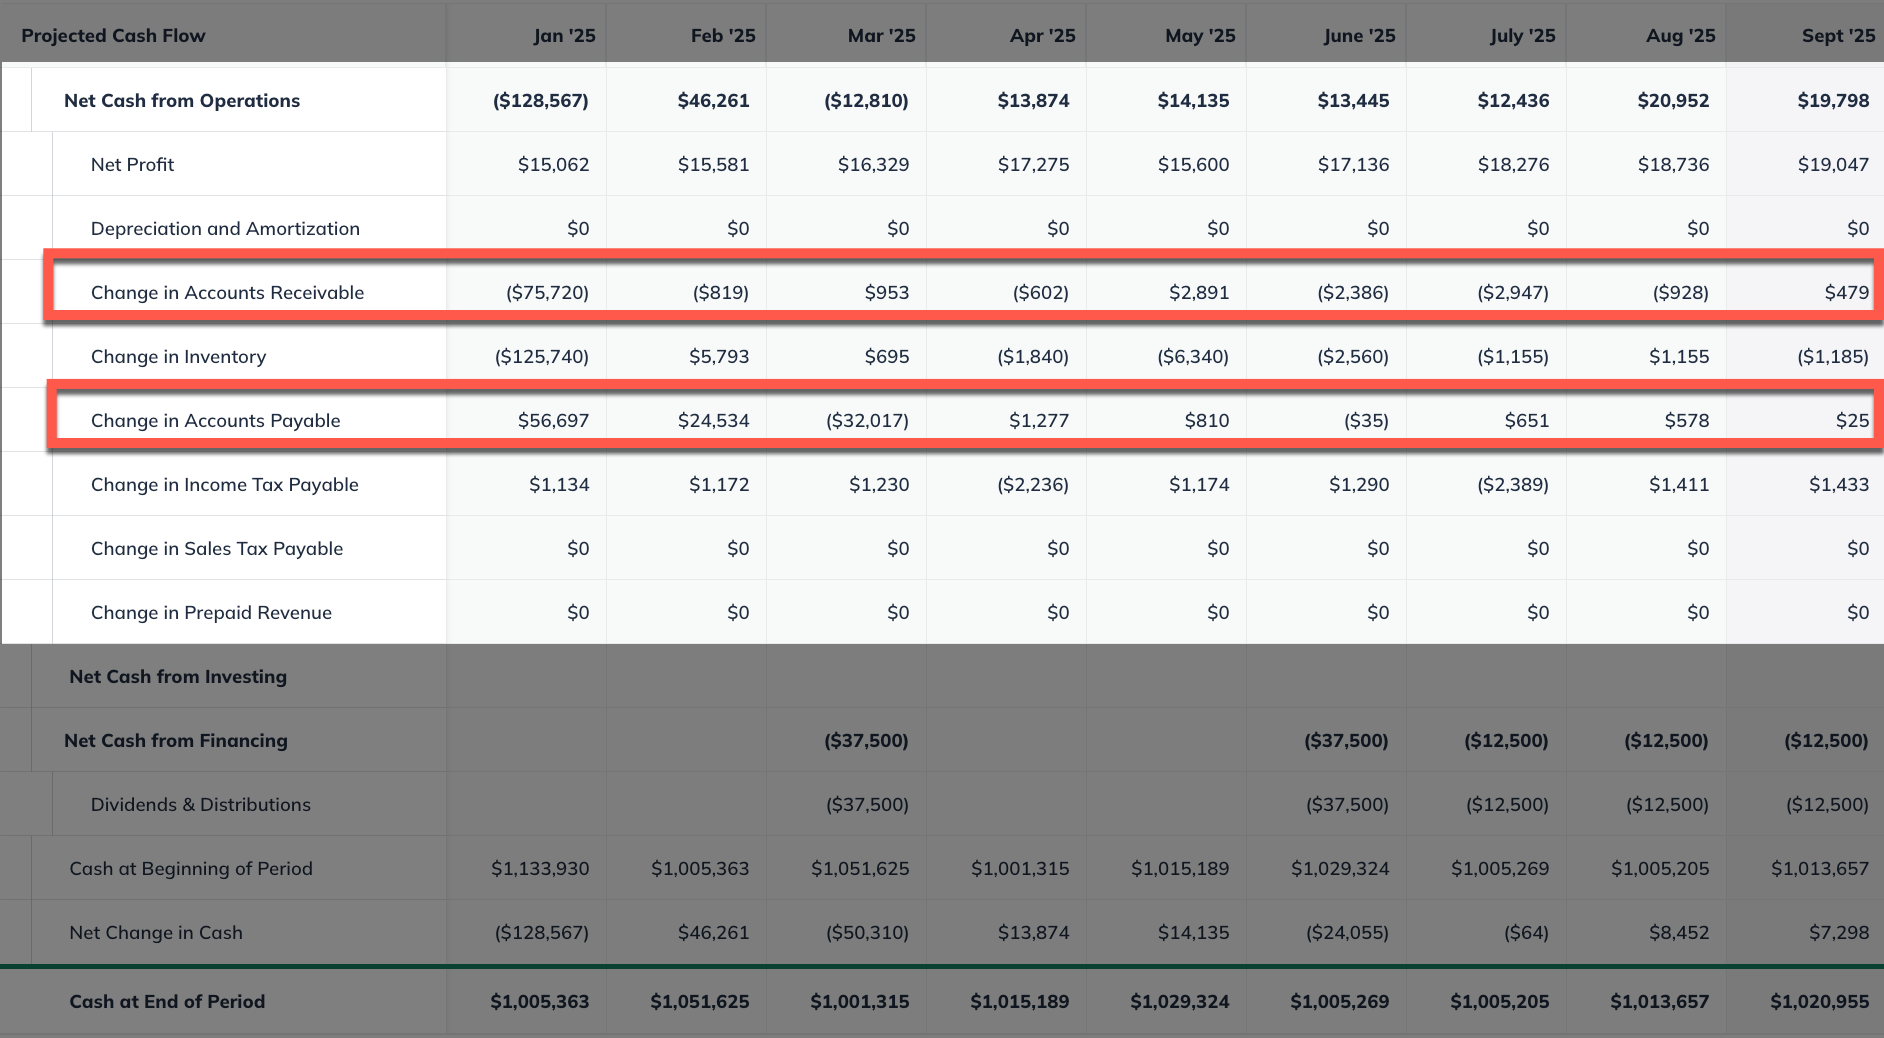Select the Net Change in Cash label
Viewport: 1884px width, 1038px height.
pos(156,932)
